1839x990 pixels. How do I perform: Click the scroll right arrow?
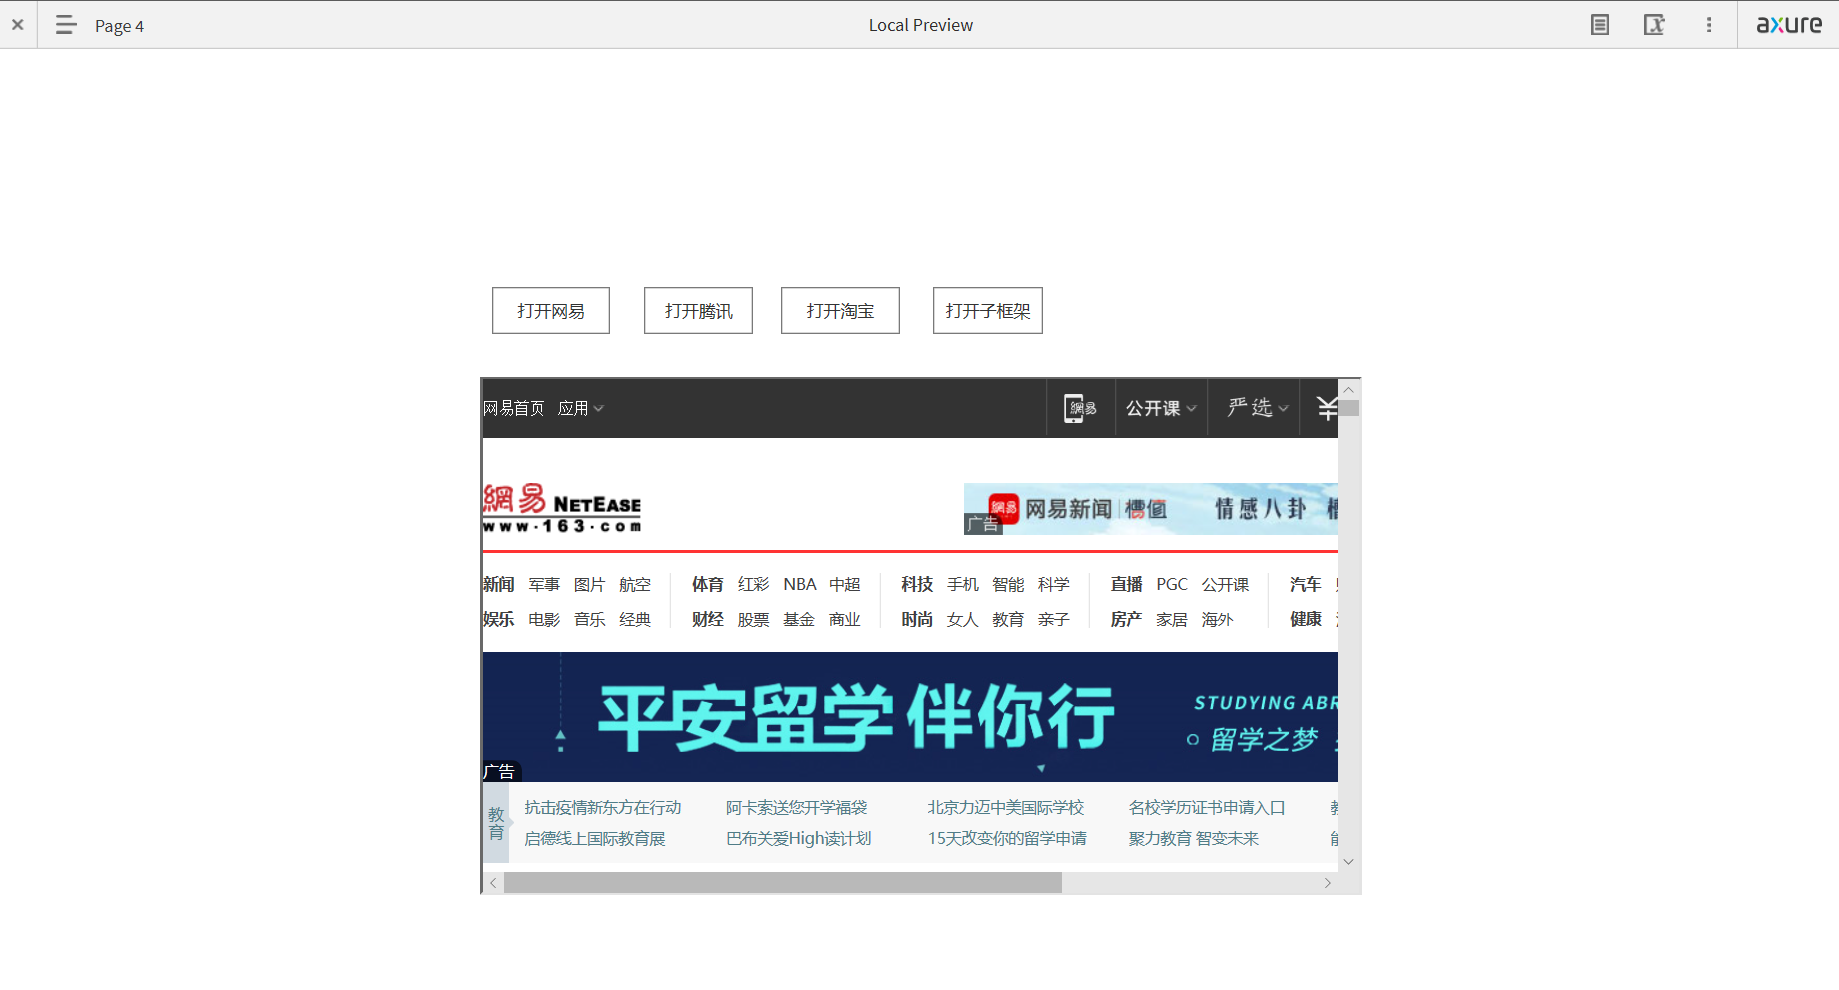click(1327, 883)
